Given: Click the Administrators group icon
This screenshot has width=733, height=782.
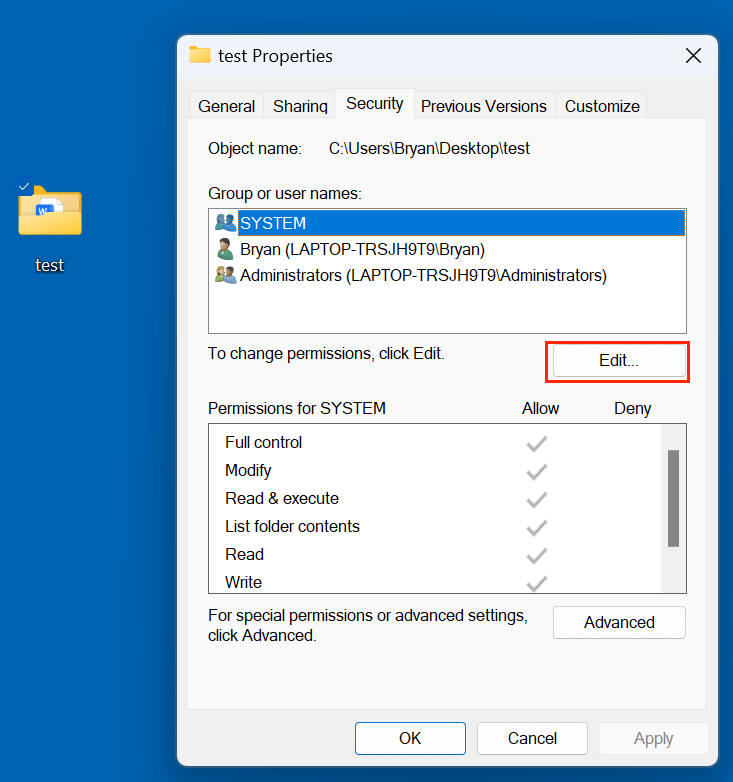Looking at the screenshot, I should (225, 275).
